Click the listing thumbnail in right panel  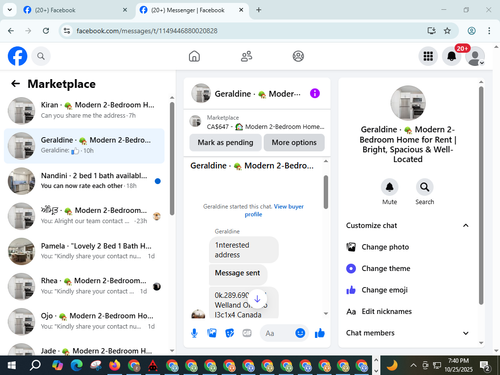(x=408, y=103)
